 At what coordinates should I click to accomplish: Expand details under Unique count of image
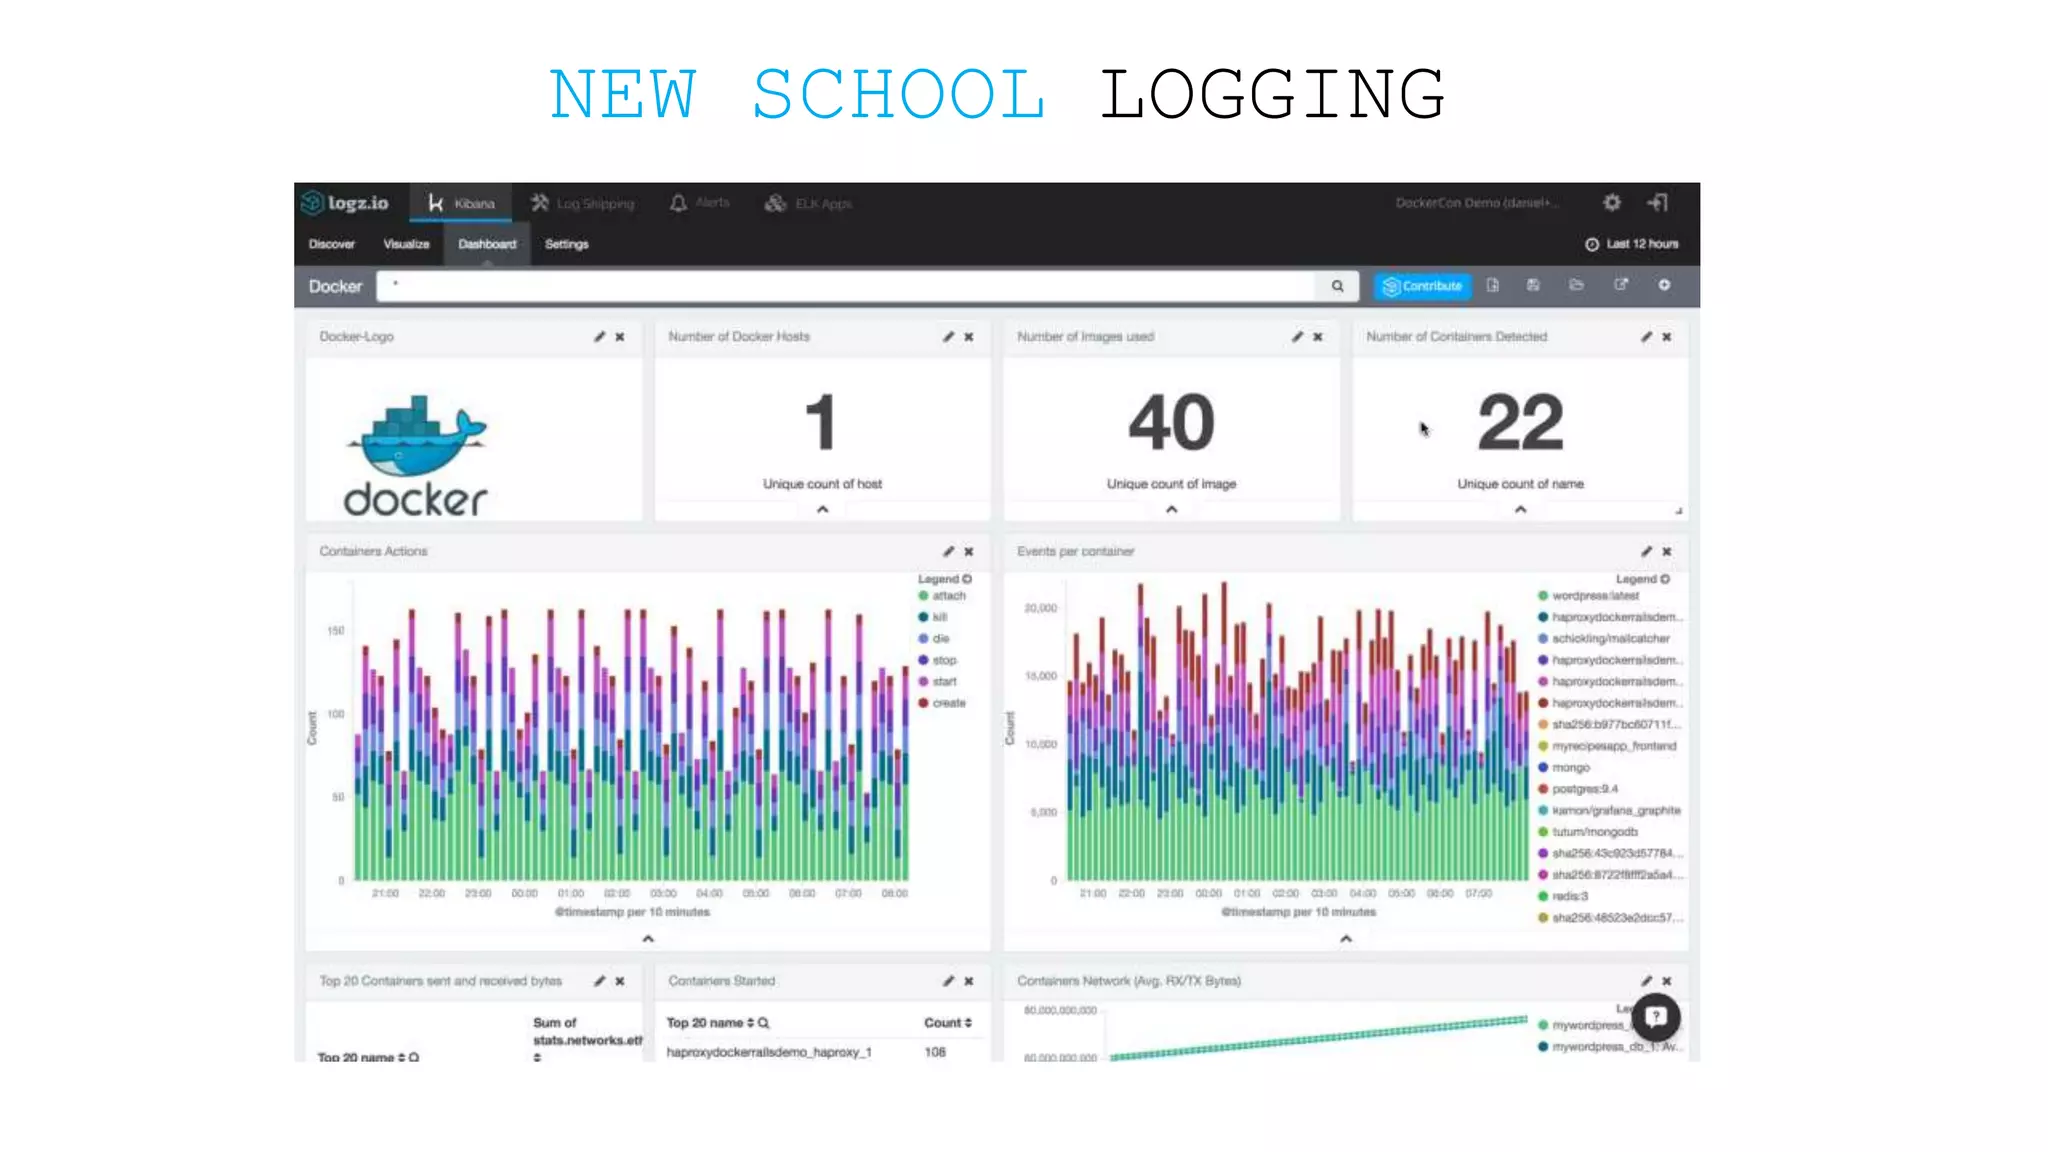(x=1171, y=509)
